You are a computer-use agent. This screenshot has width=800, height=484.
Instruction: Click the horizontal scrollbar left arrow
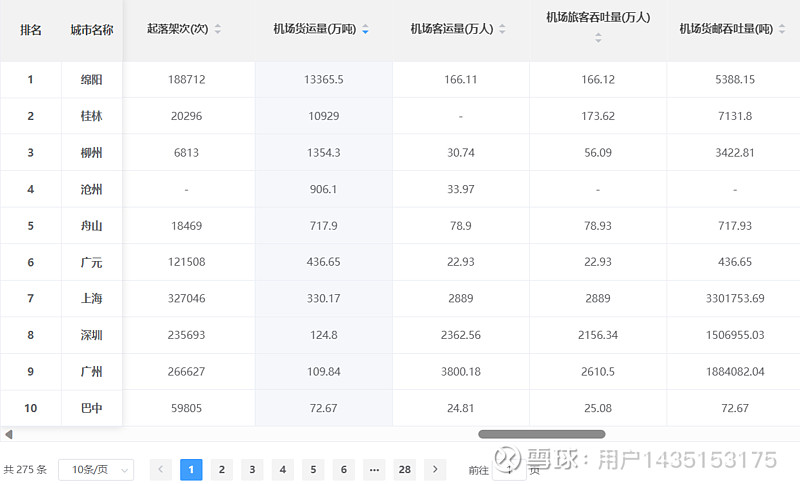(x=8, y=435)
